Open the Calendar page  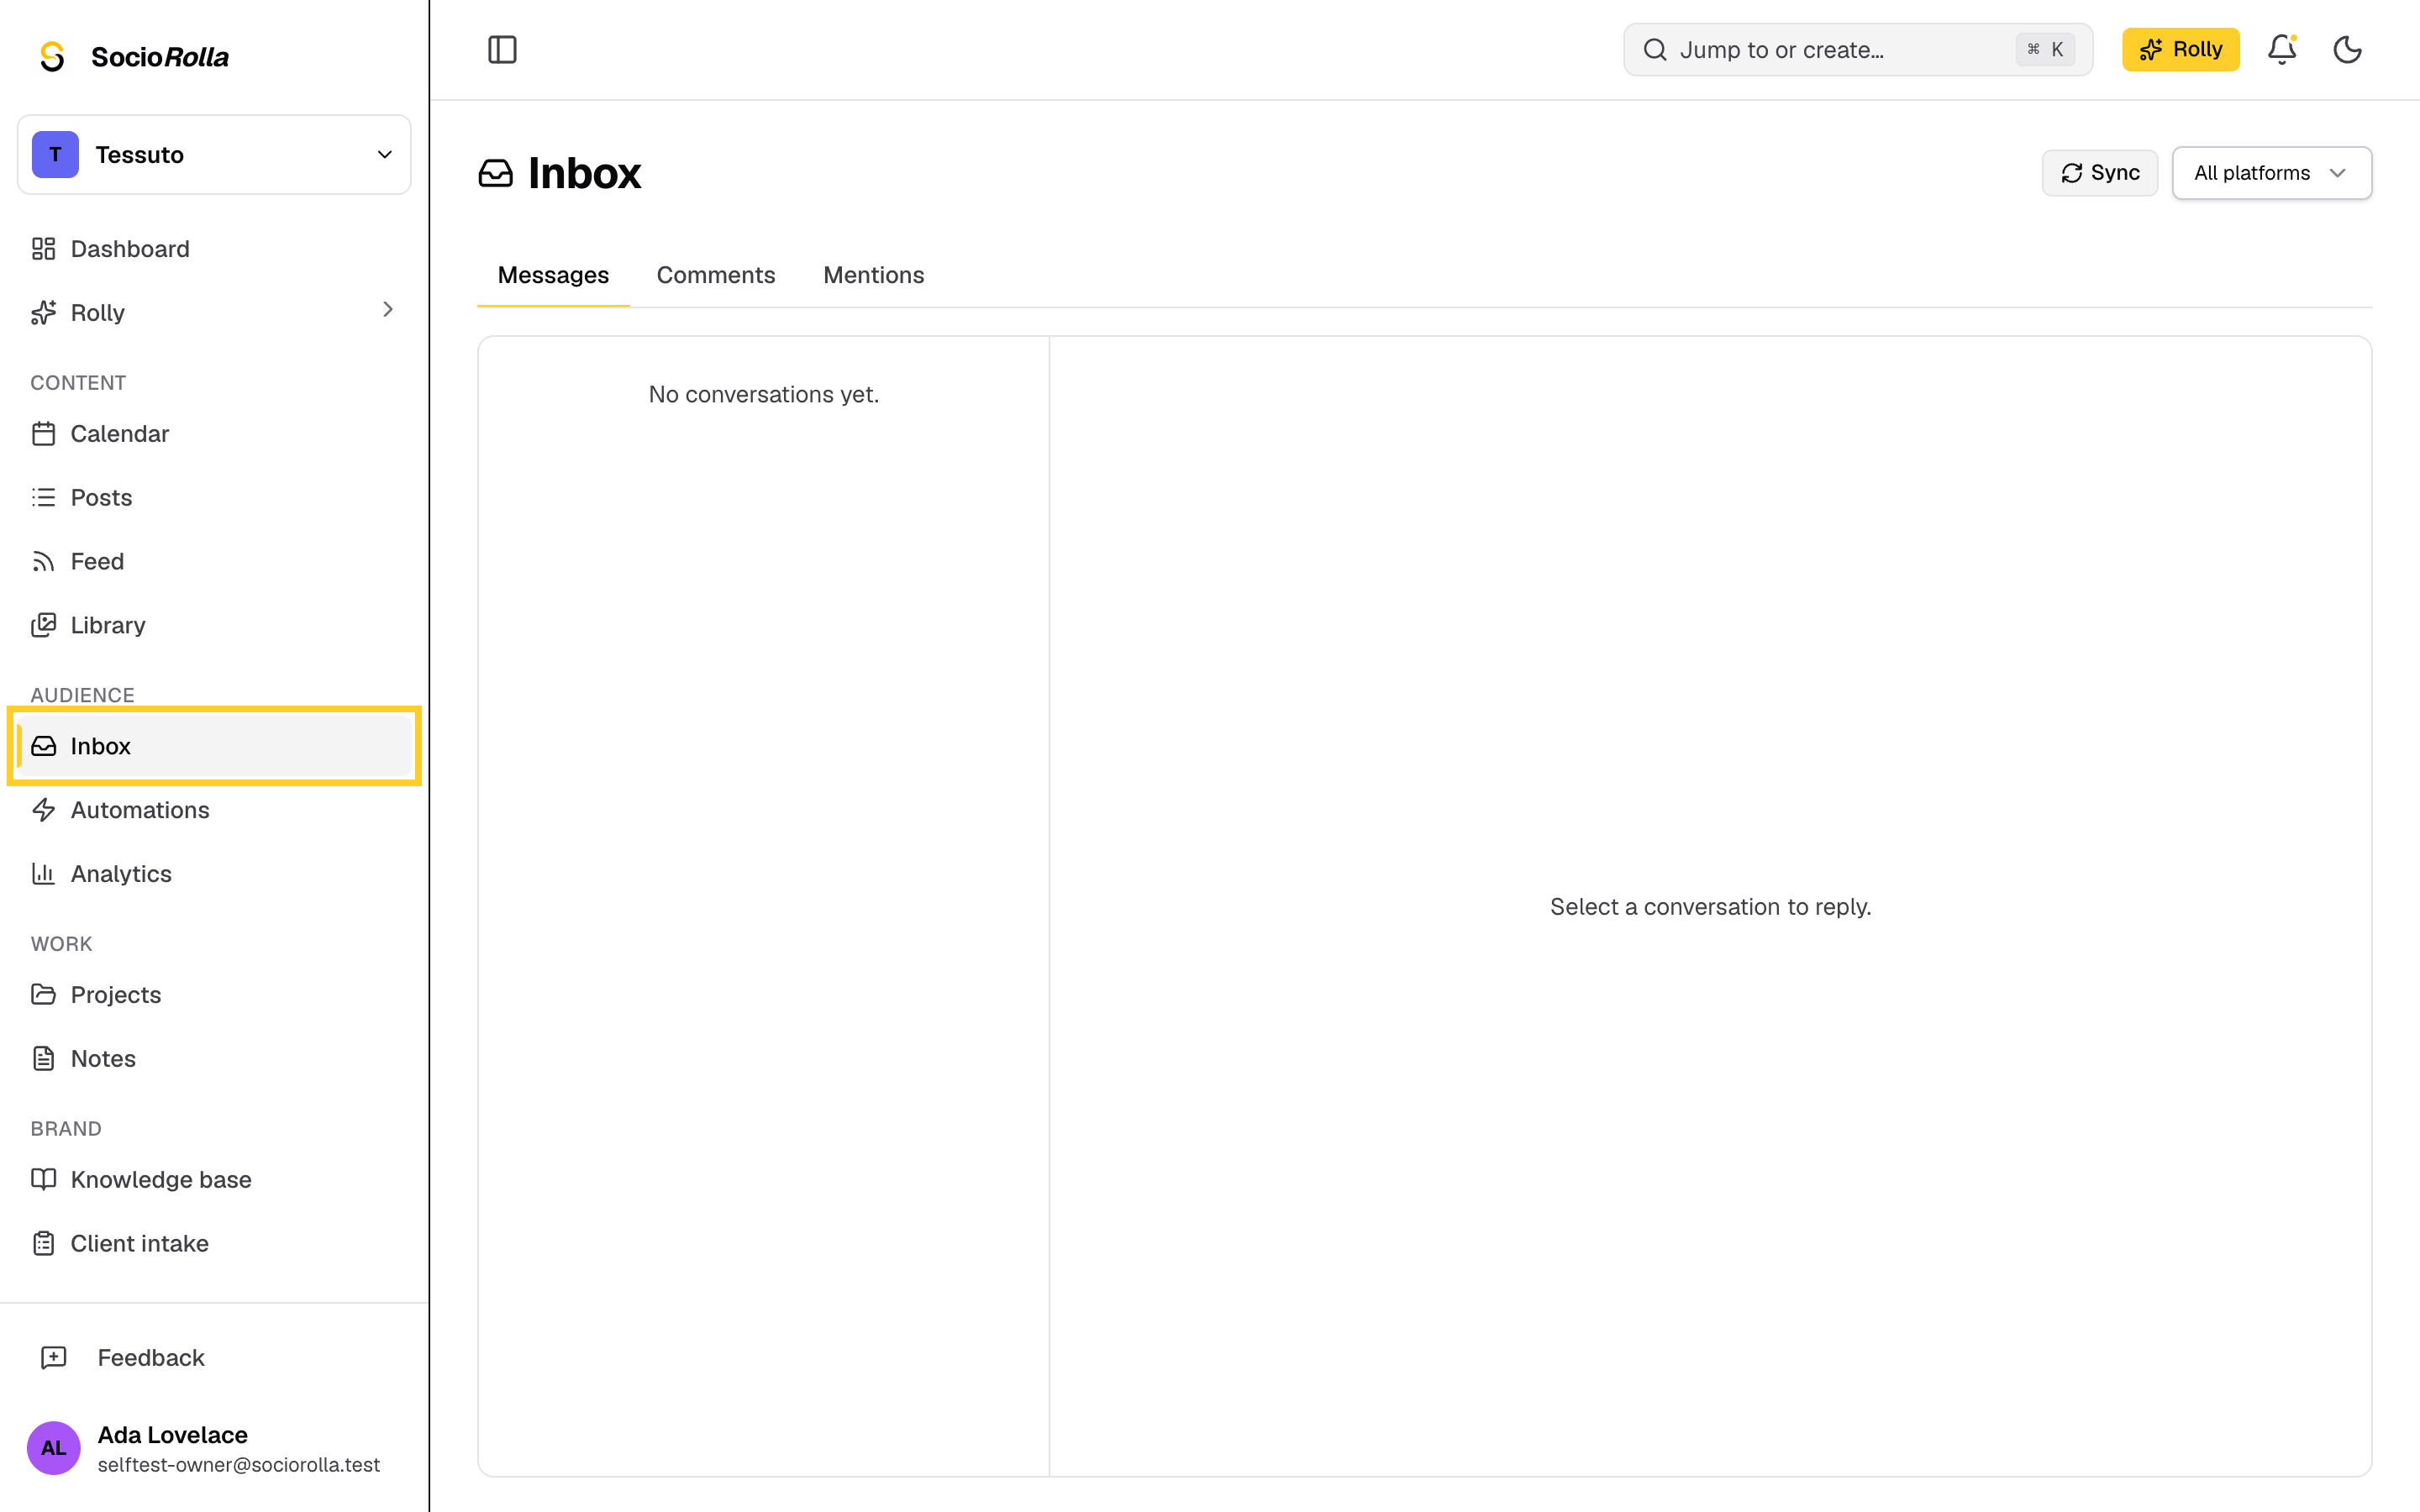[214, 433]
